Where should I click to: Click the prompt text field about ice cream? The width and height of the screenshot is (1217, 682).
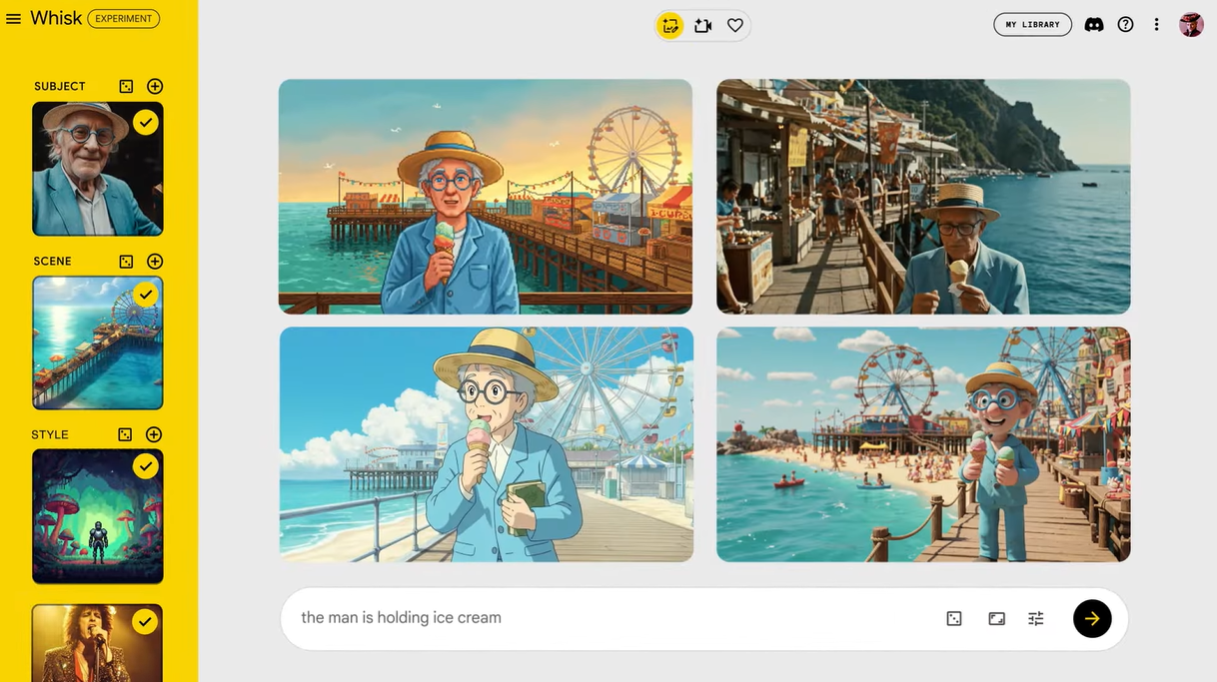(x=610, y=618)
